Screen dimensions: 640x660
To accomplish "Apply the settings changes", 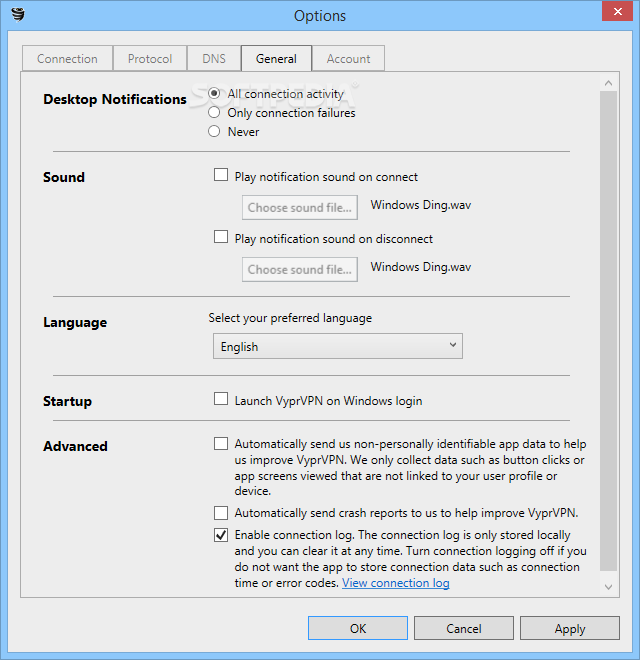I will [570, 628].
